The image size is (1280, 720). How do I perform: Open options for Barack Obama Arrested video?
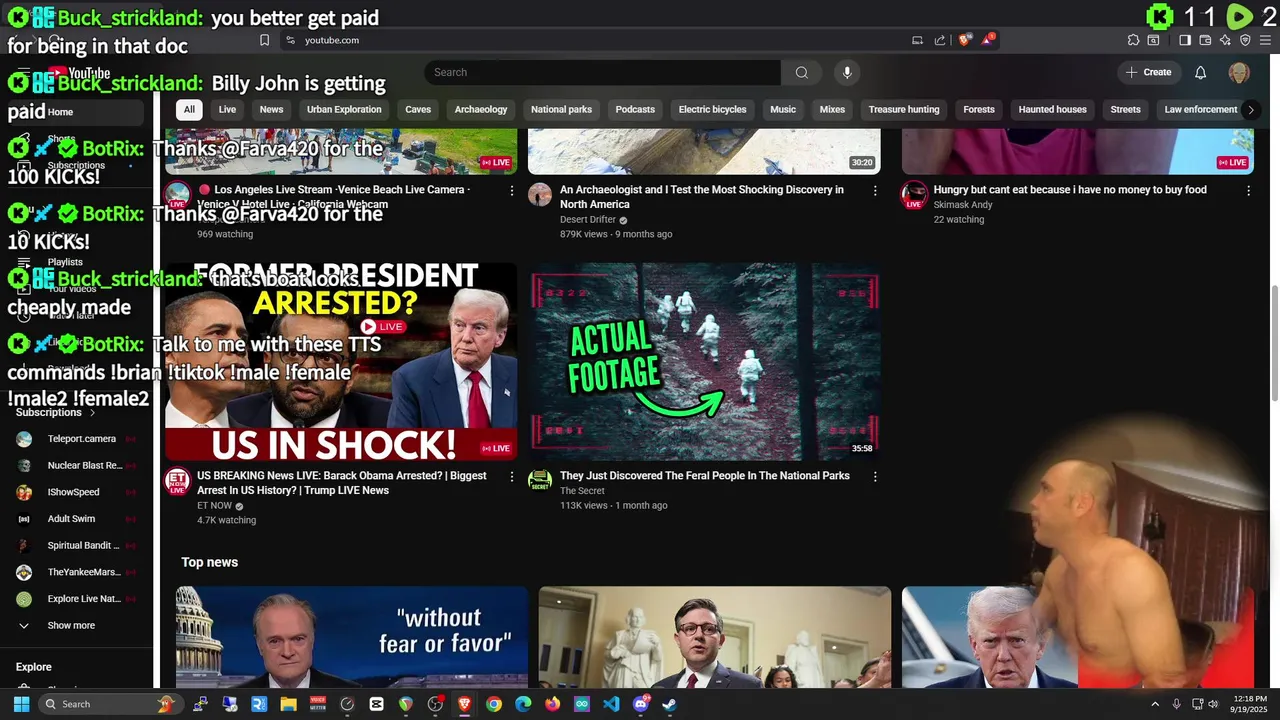tap(512, 476)
